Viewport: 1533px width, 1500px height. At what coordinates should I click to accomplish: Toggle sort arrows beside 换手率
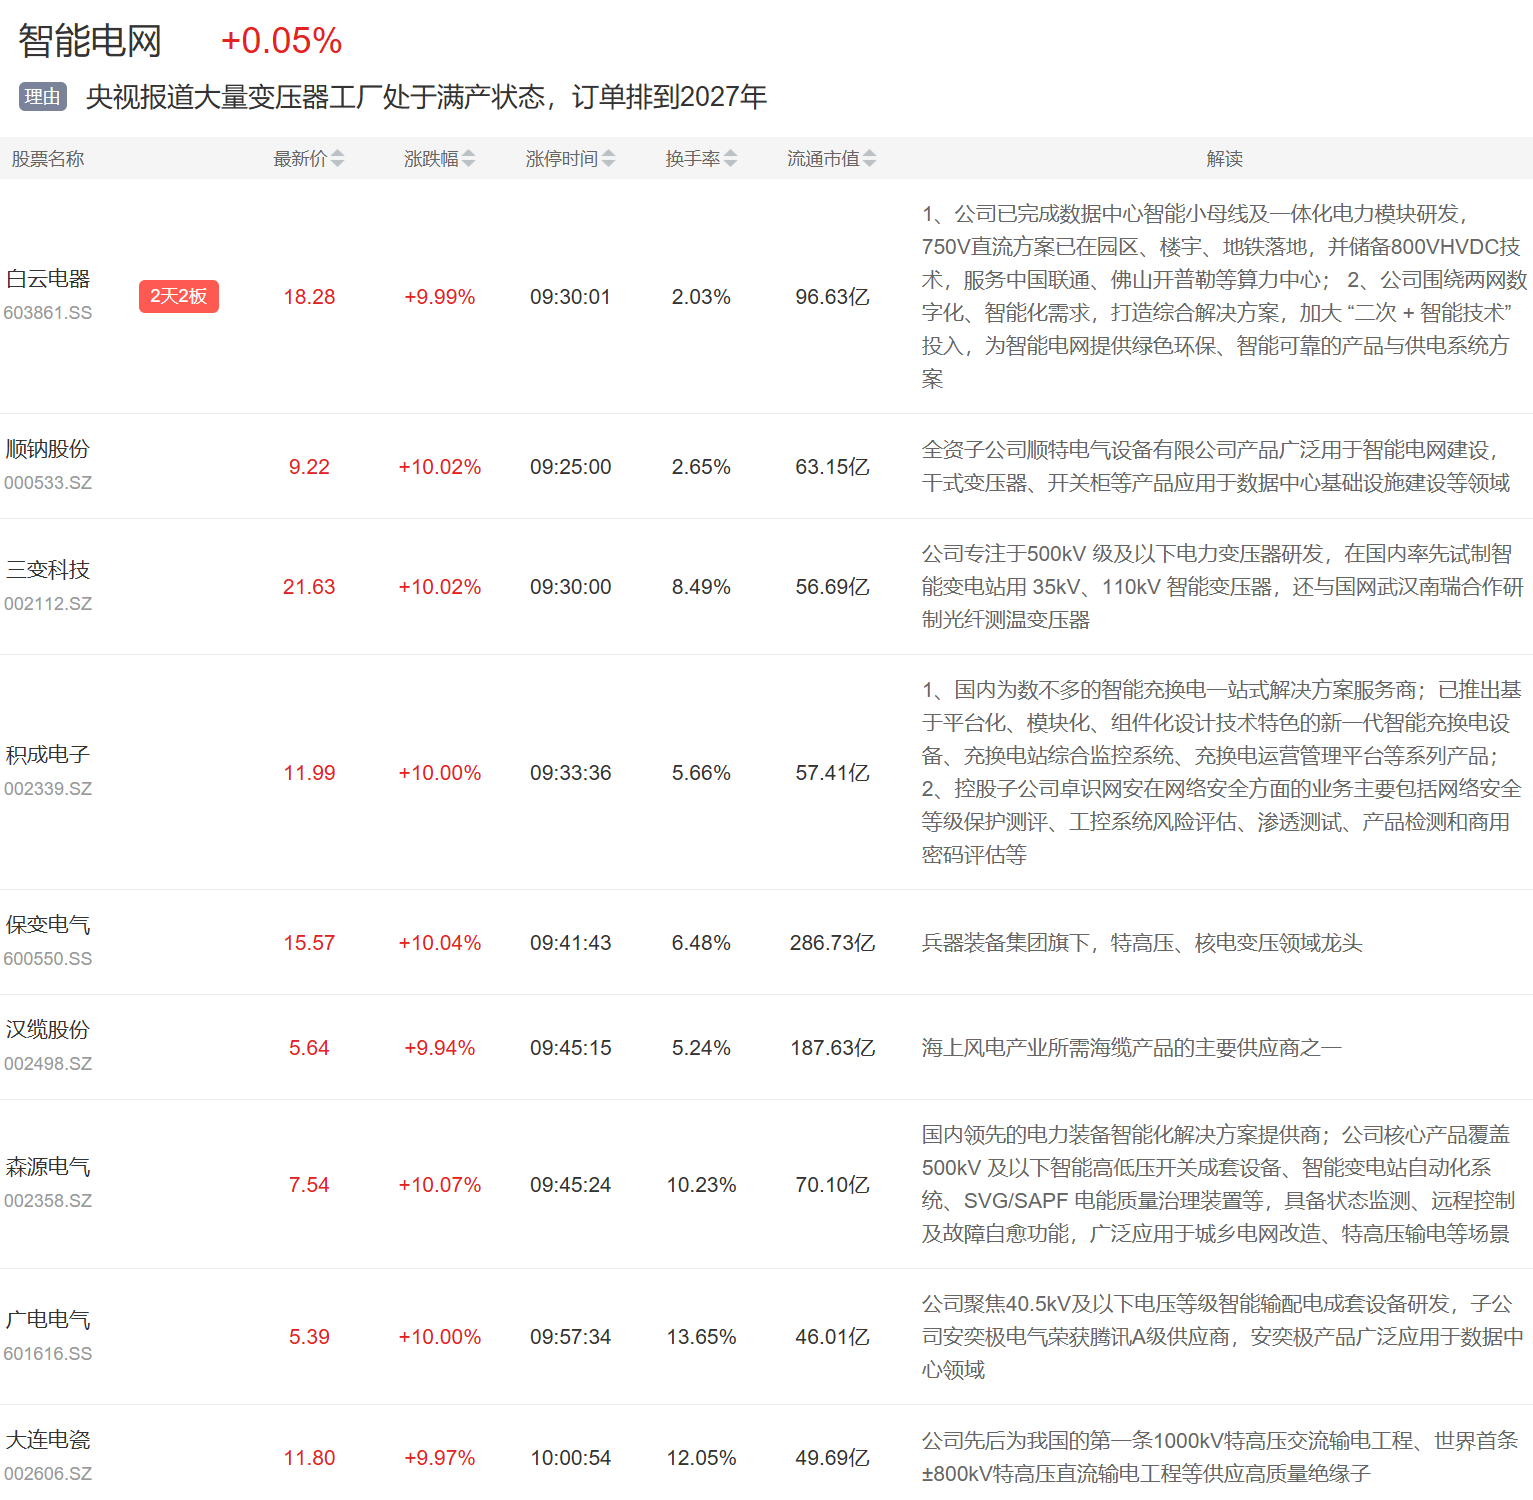[730, 159]
